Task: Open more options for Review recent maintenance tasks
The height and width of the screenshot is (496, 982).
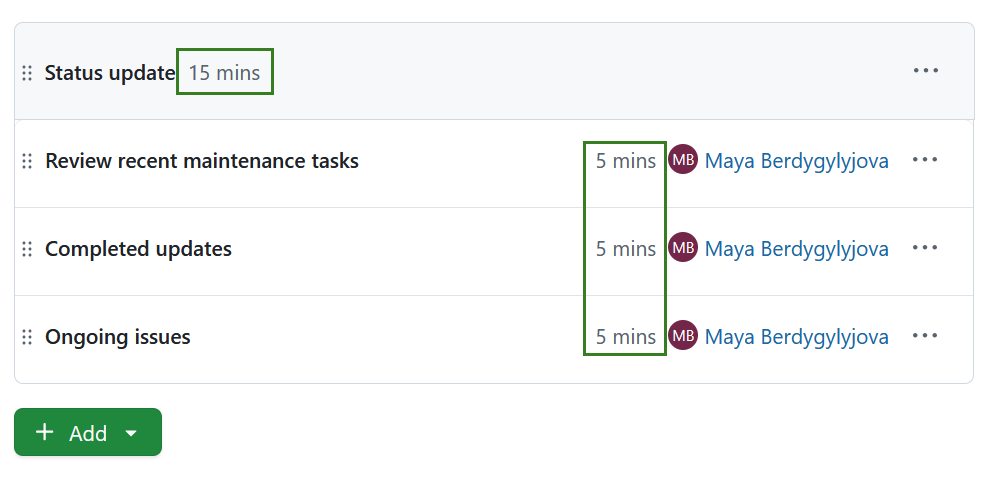Action: coord(925,160)
